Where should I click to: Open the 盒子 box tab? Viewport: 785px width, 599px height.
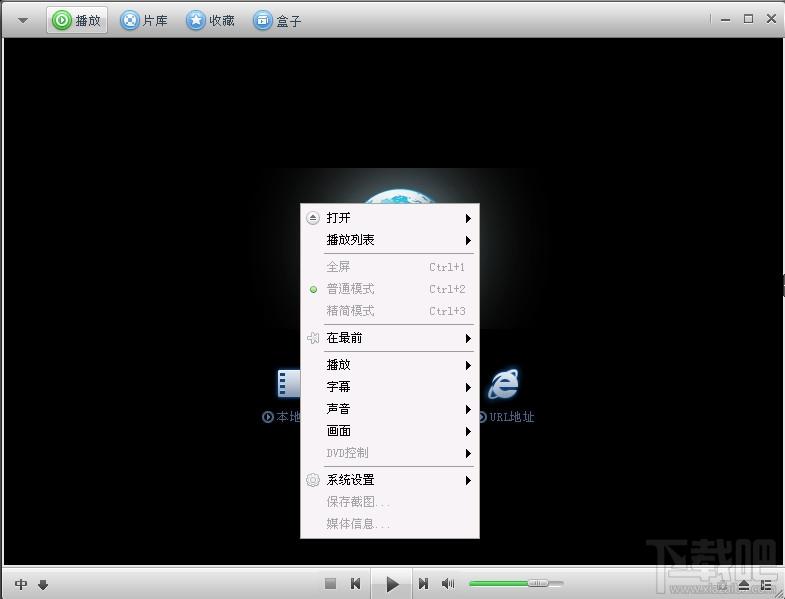[x=277, y=21]
